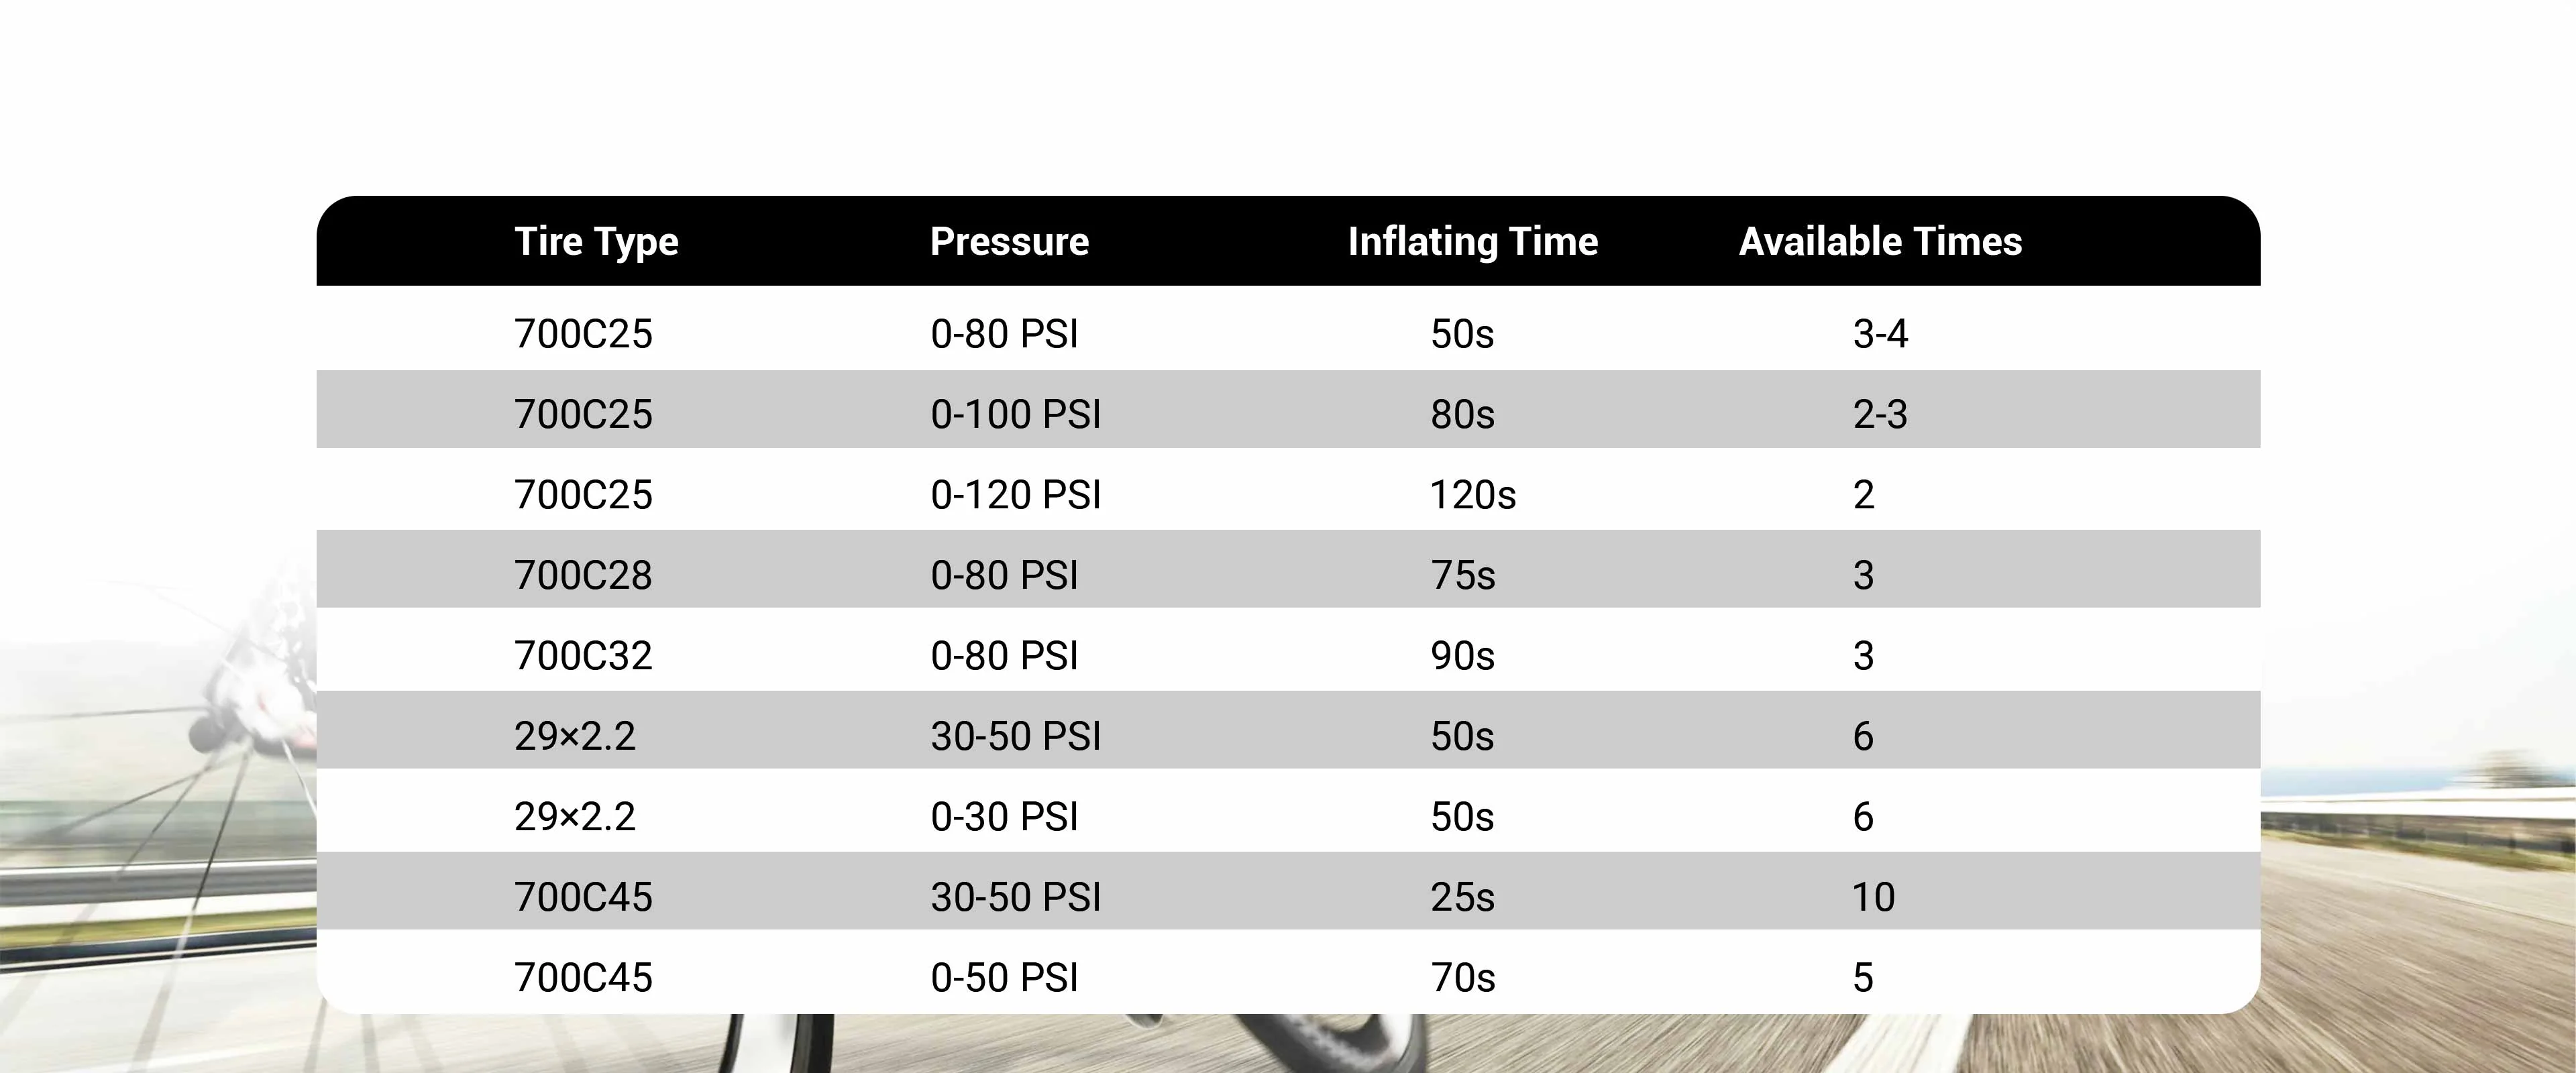Select the 0-100 PSI pressure cell

(1015, 414)
